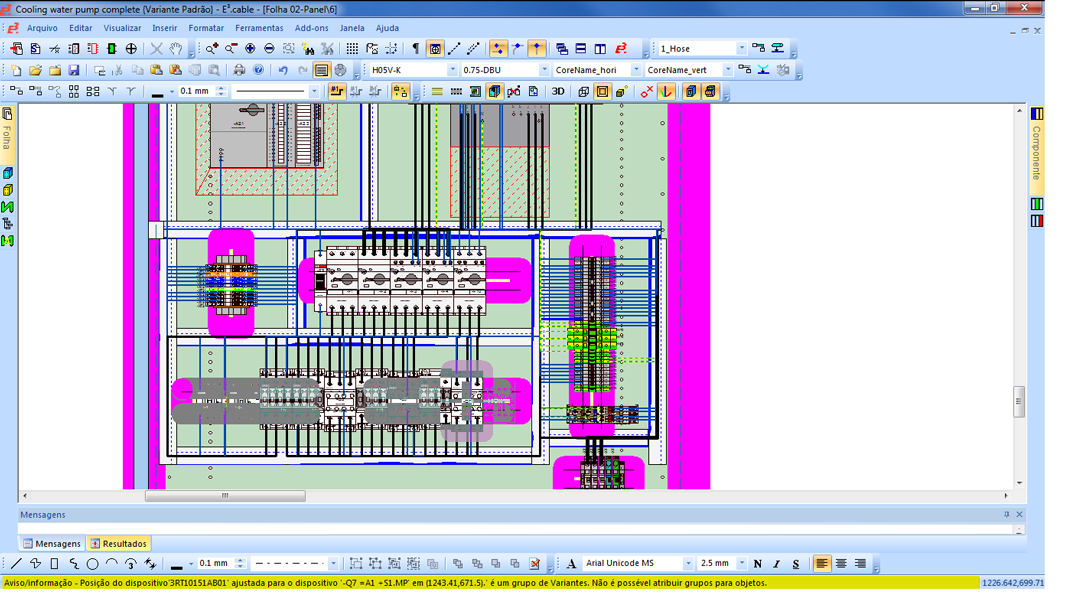Click the diagonal connect line icon
1065x600 pixels.
(454, 48)
